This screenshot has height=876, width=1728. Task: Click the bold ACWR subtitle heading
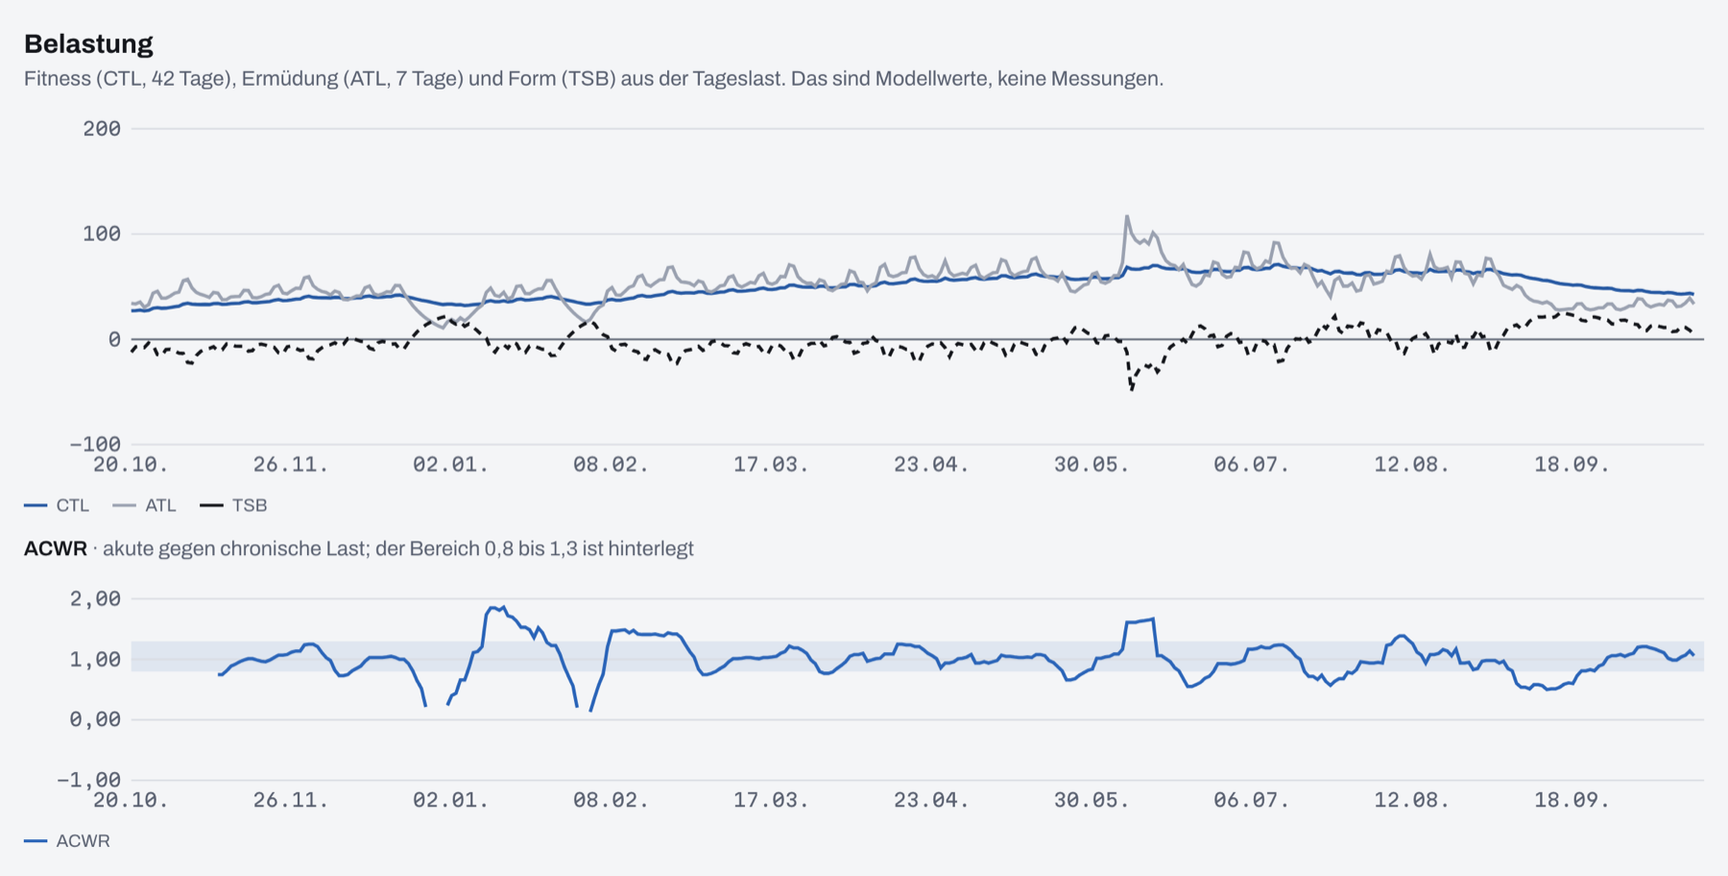pos(55,549)
